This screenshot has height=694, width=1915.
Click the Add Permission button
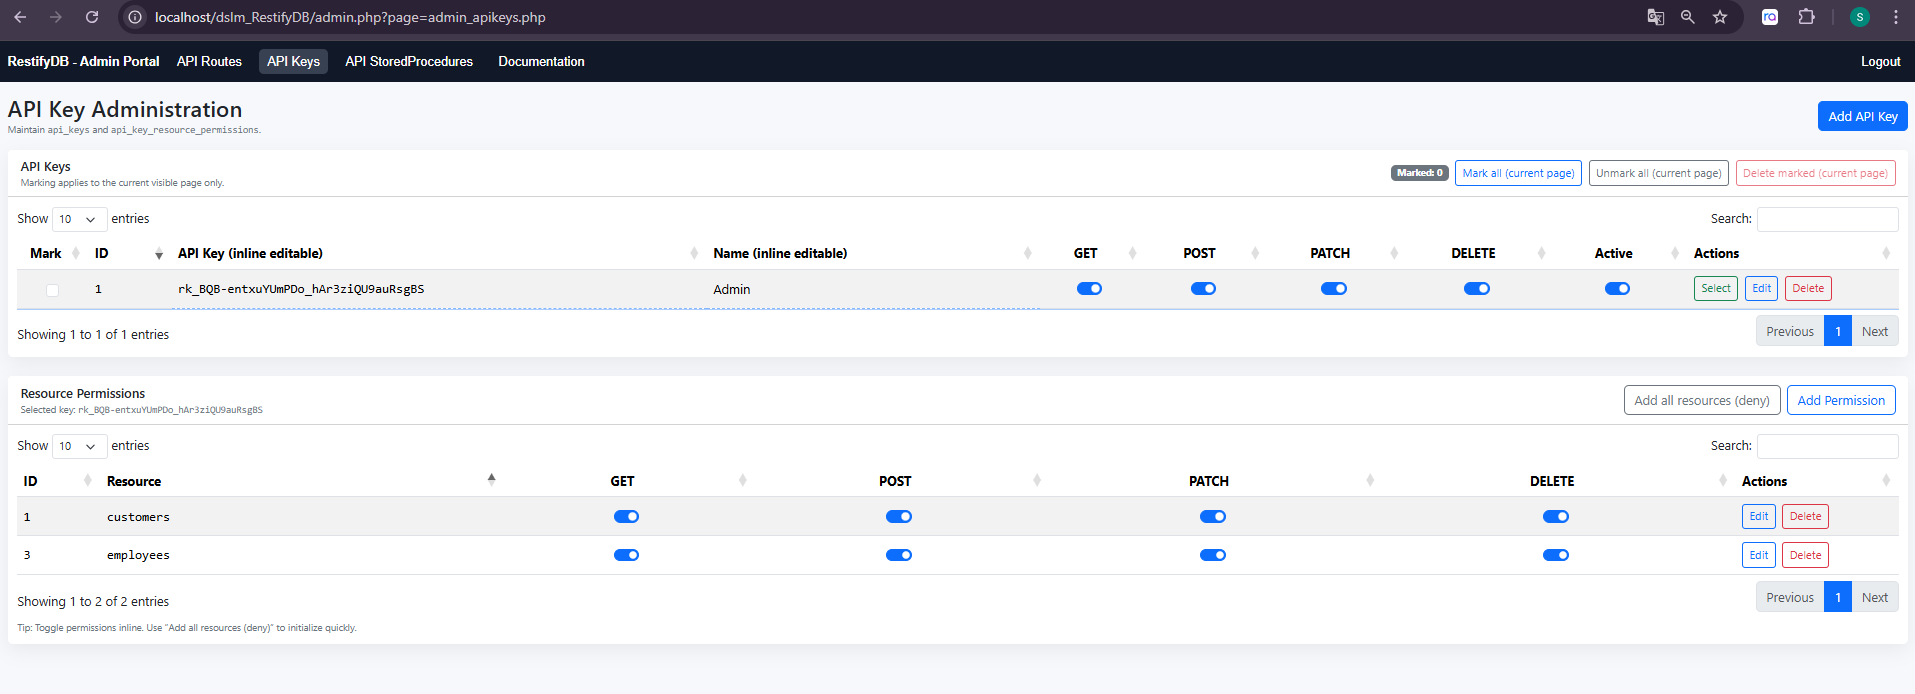1840,400
